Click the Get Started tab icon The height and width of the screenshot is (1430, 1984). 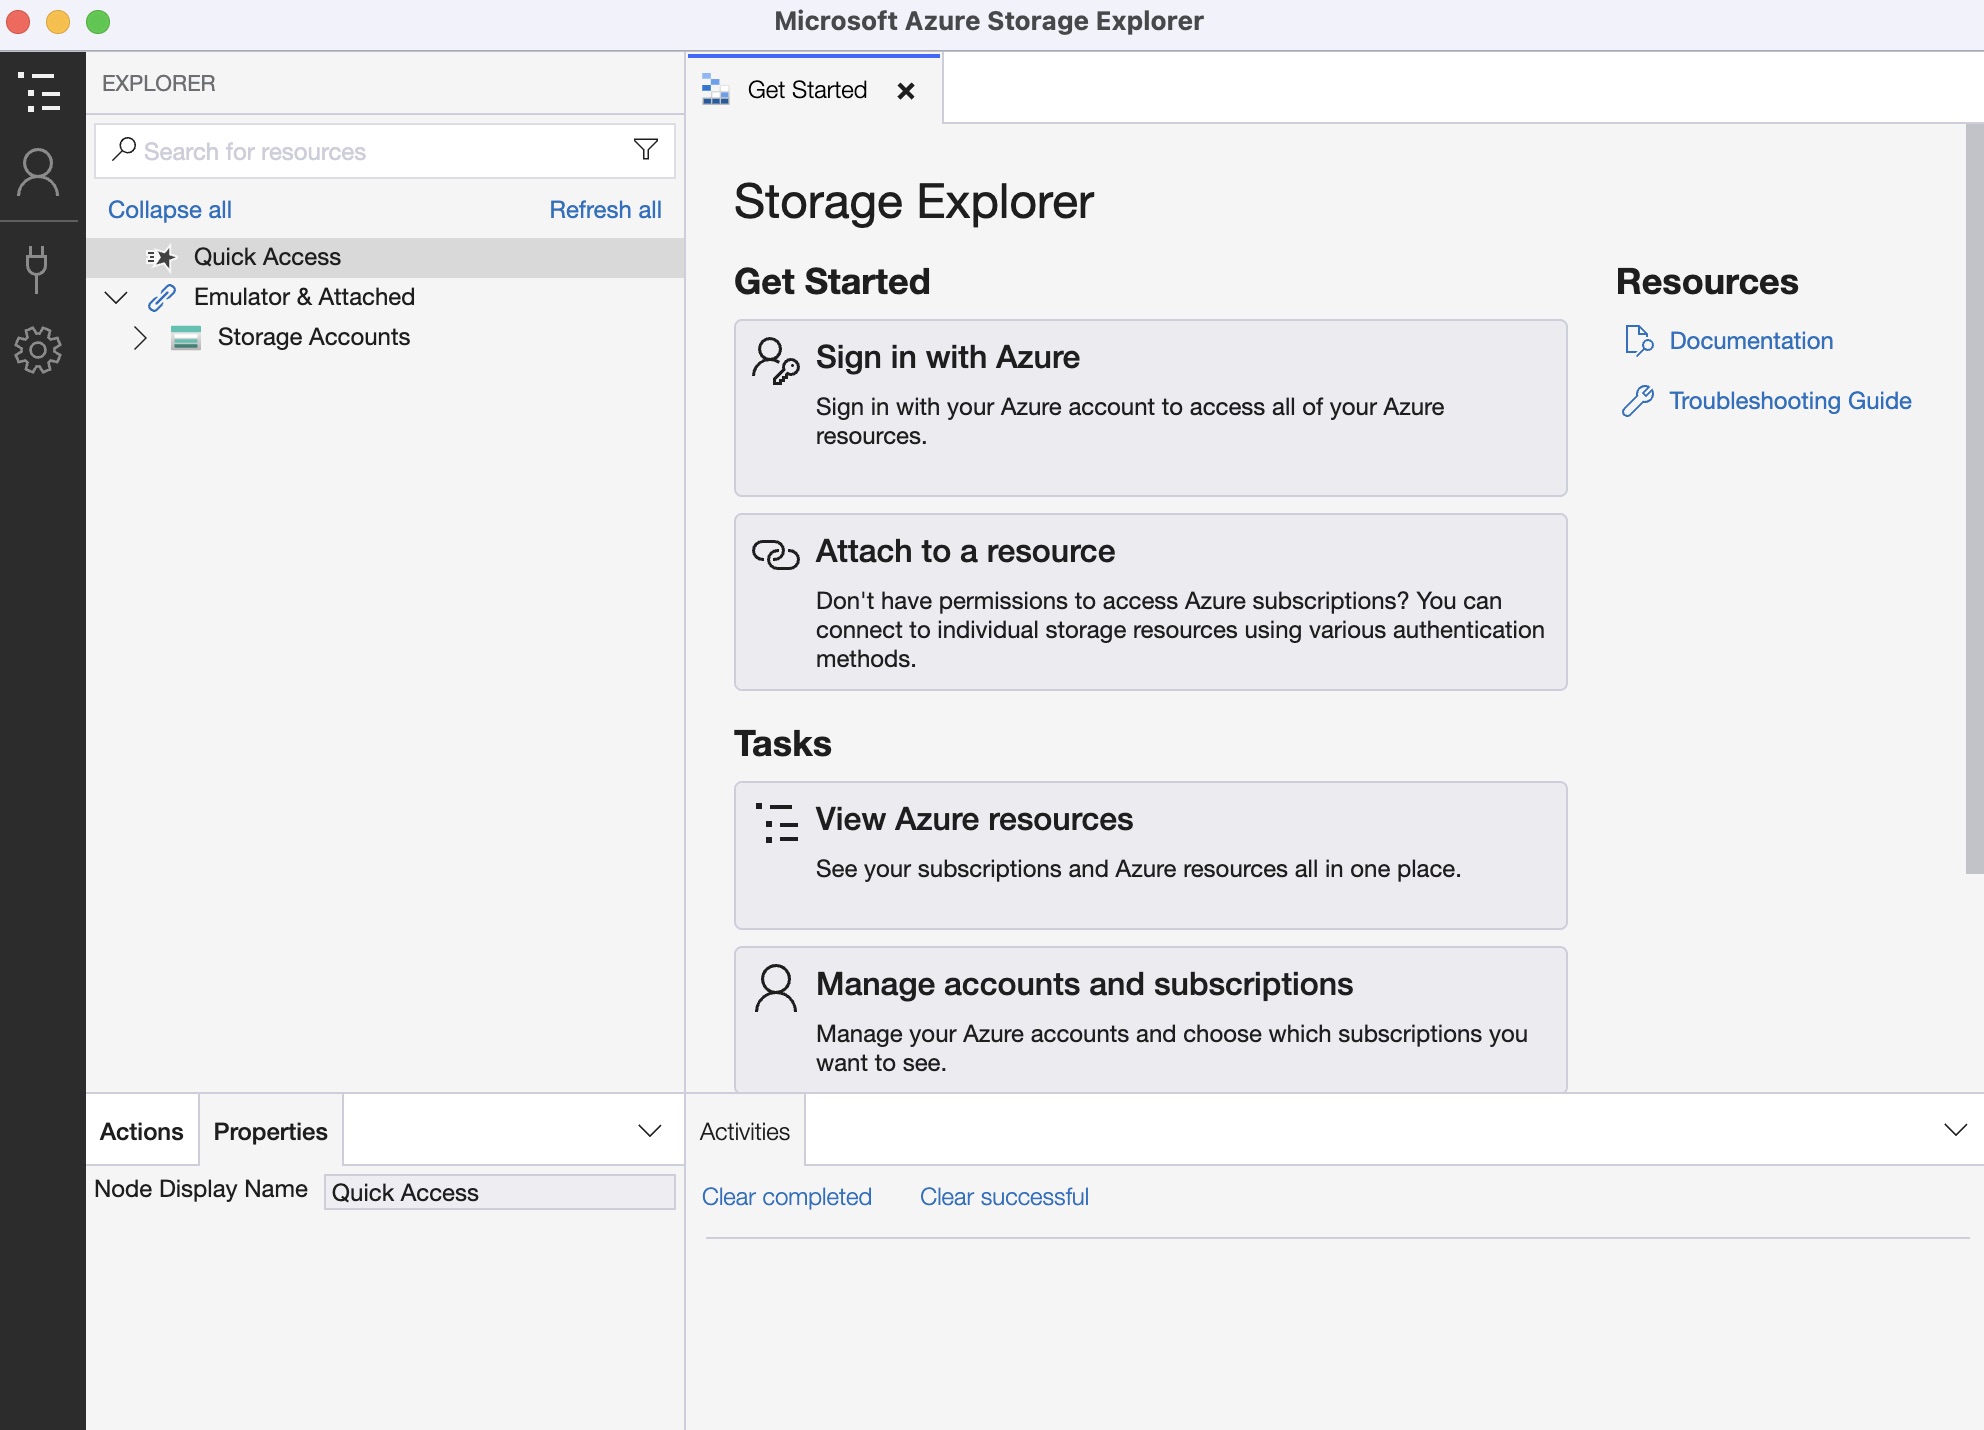coord(715,90)
